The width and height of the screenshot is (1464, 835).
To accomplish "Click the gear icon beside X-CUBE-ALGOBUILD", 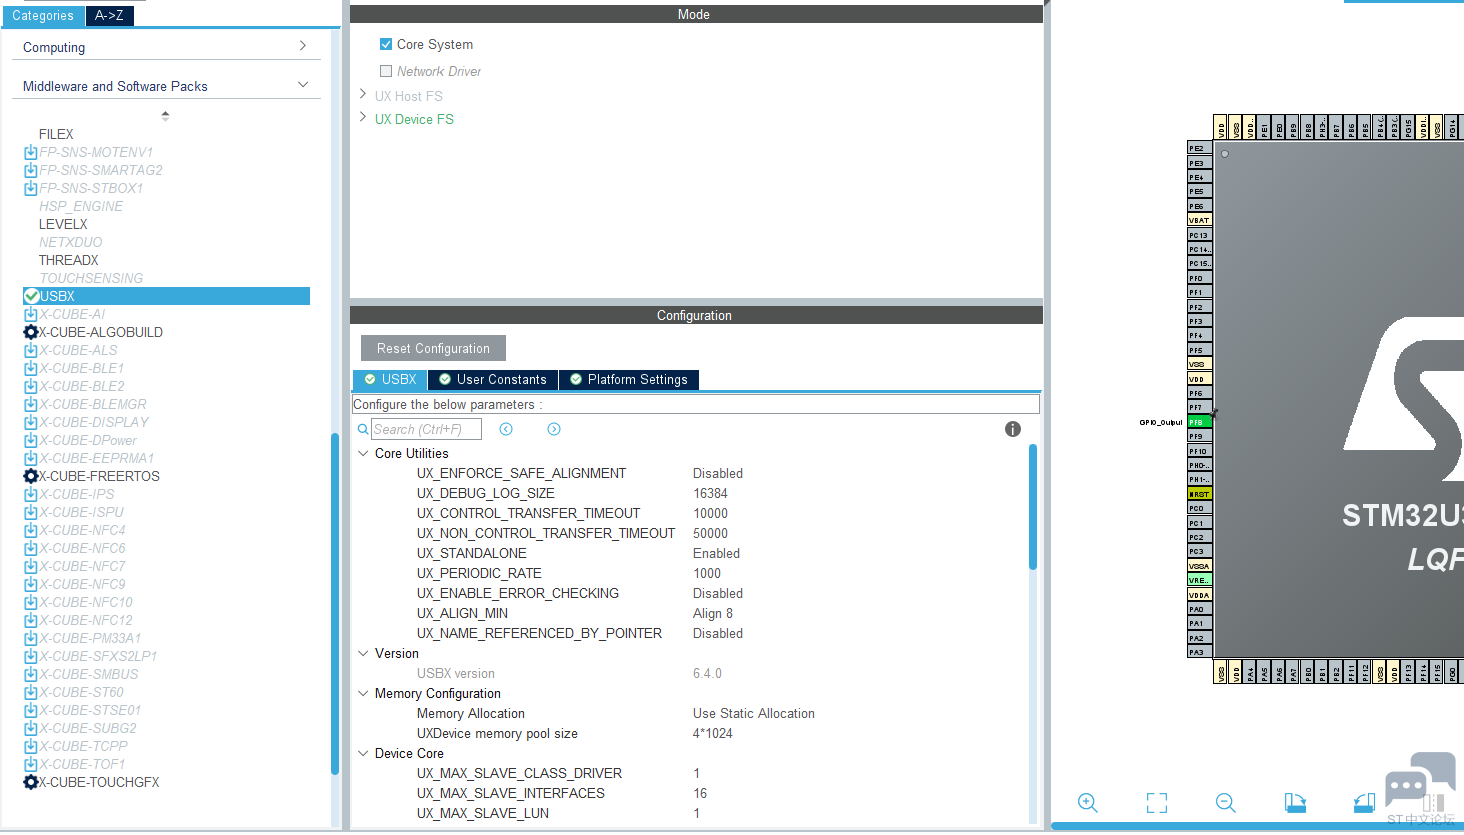I will [x=31, y=332].
